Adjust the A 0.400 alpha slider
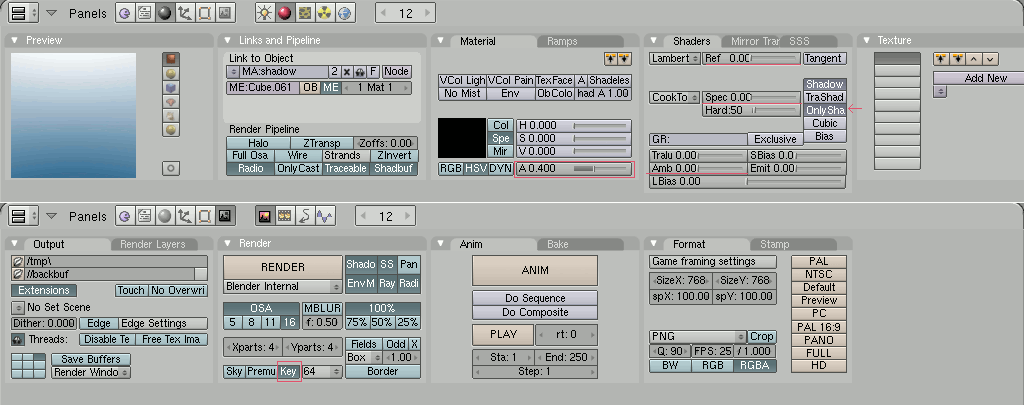This screenshot has width=1024, height=405. point(574,169)
